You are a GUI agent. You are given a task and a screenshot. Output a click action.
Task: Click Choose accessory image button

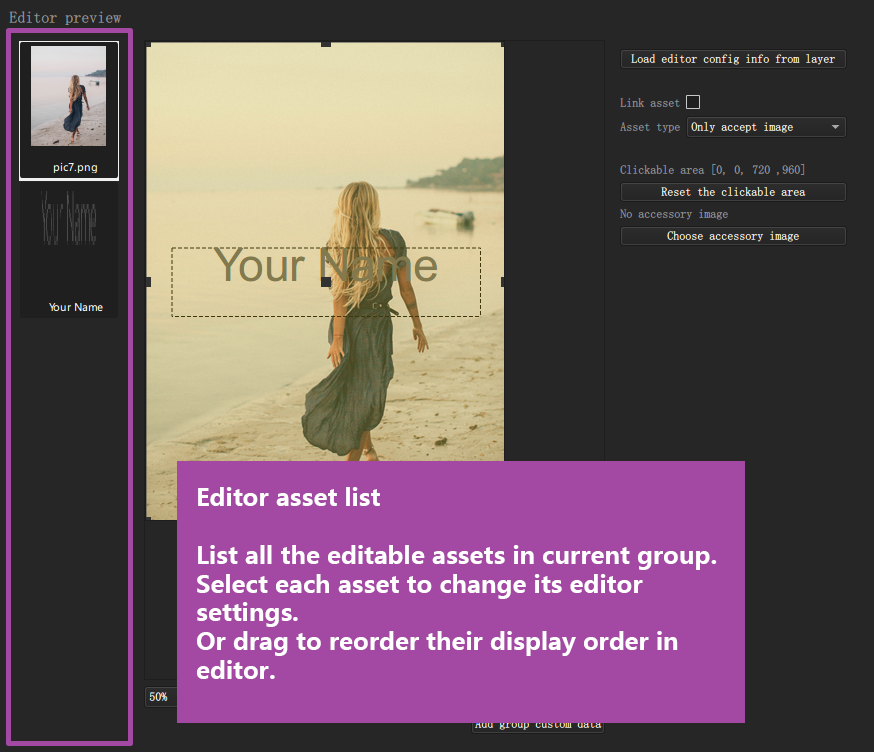coord(732,236)
